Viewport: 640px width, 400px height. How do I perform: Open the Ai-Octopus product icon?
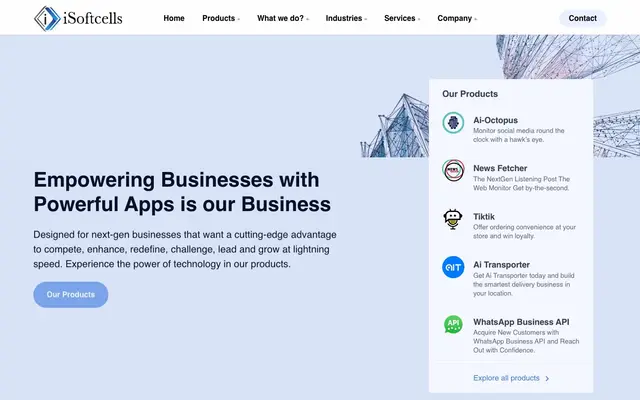tap(453, 122)
